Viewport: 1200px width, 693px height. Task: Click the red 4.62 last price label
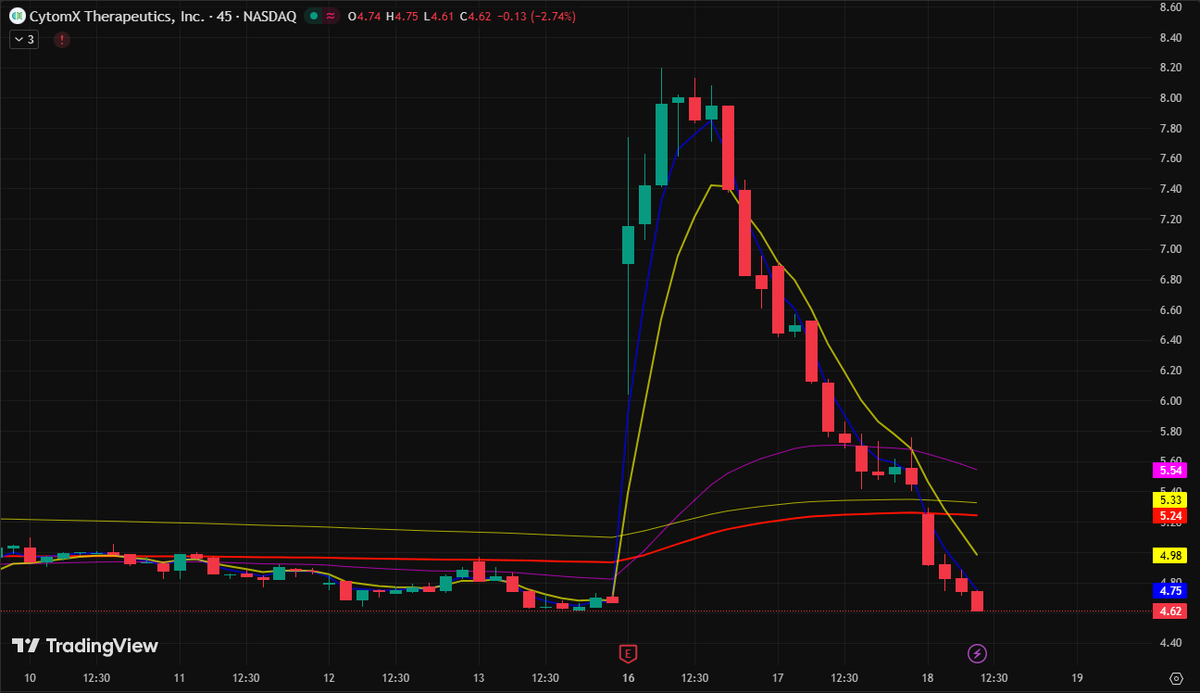pyautogui.click(x=1169, y=609)
